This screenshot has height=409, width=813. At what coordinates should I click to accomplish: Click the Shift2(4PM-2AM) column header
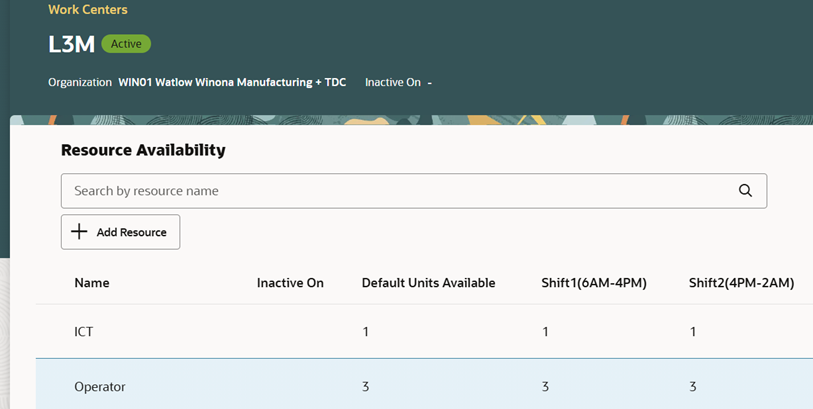(741, 283)
